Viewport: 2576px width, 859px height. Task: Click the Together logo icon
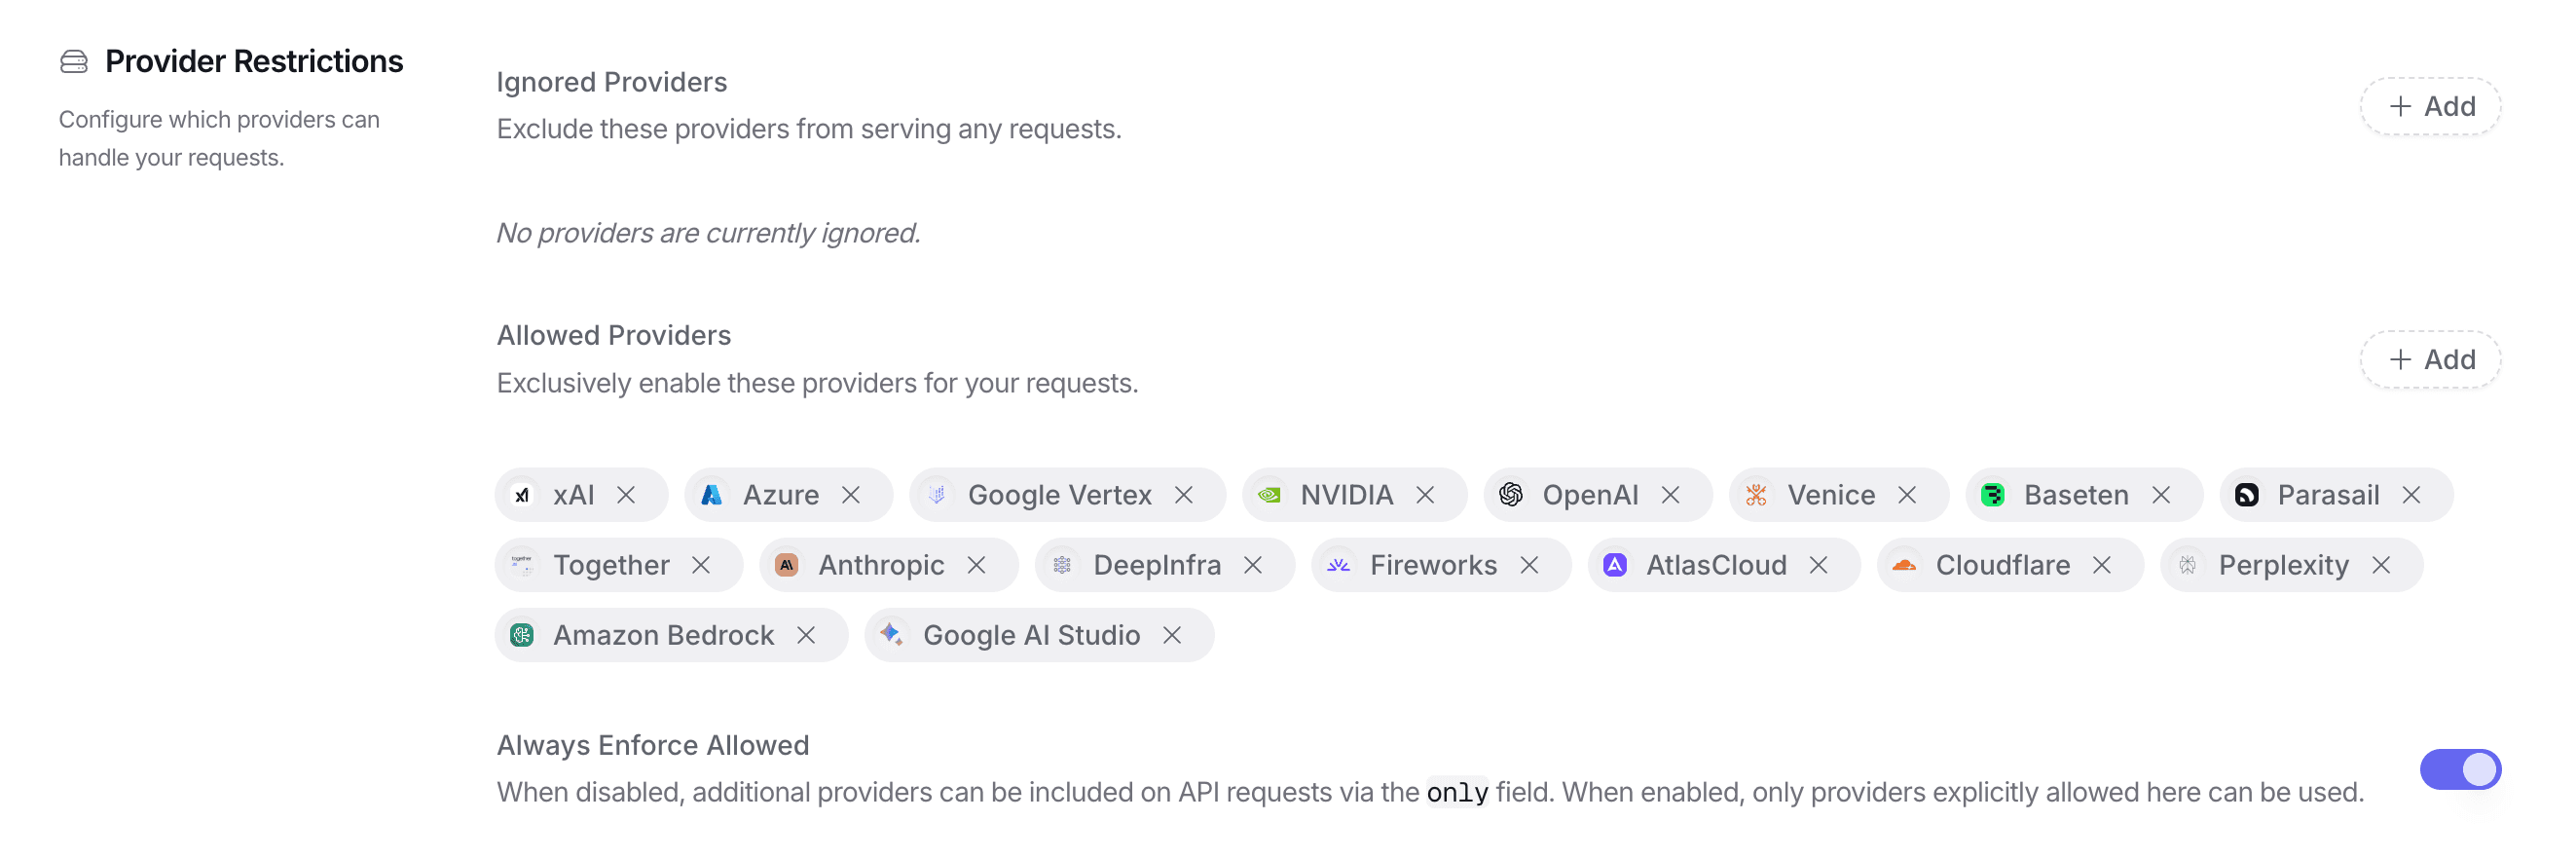[x=522, y=565]
